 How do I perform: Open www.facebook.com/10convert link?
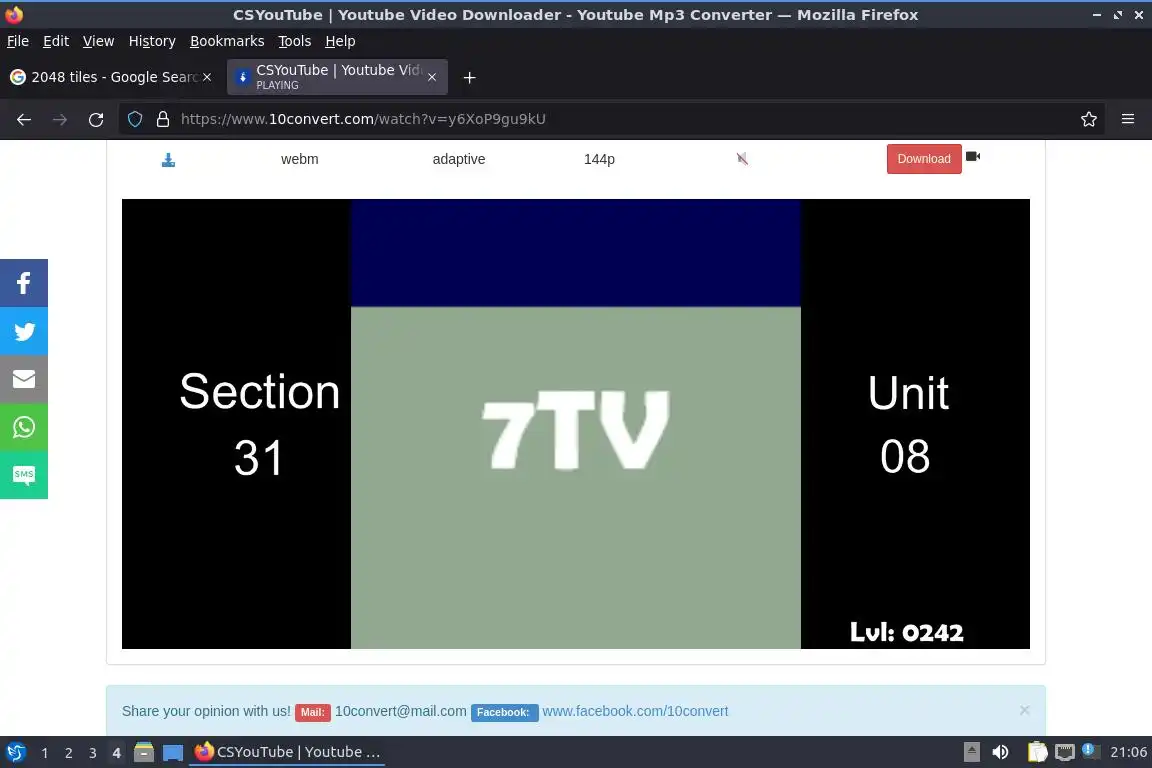coord(635,711)
